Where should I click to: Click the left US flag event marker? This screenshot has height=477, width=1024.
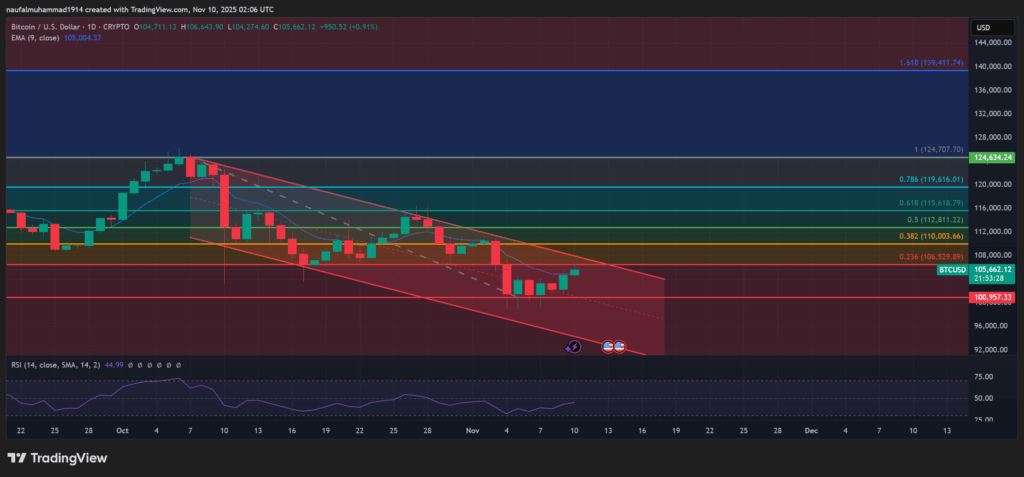(x=607, y=346)
